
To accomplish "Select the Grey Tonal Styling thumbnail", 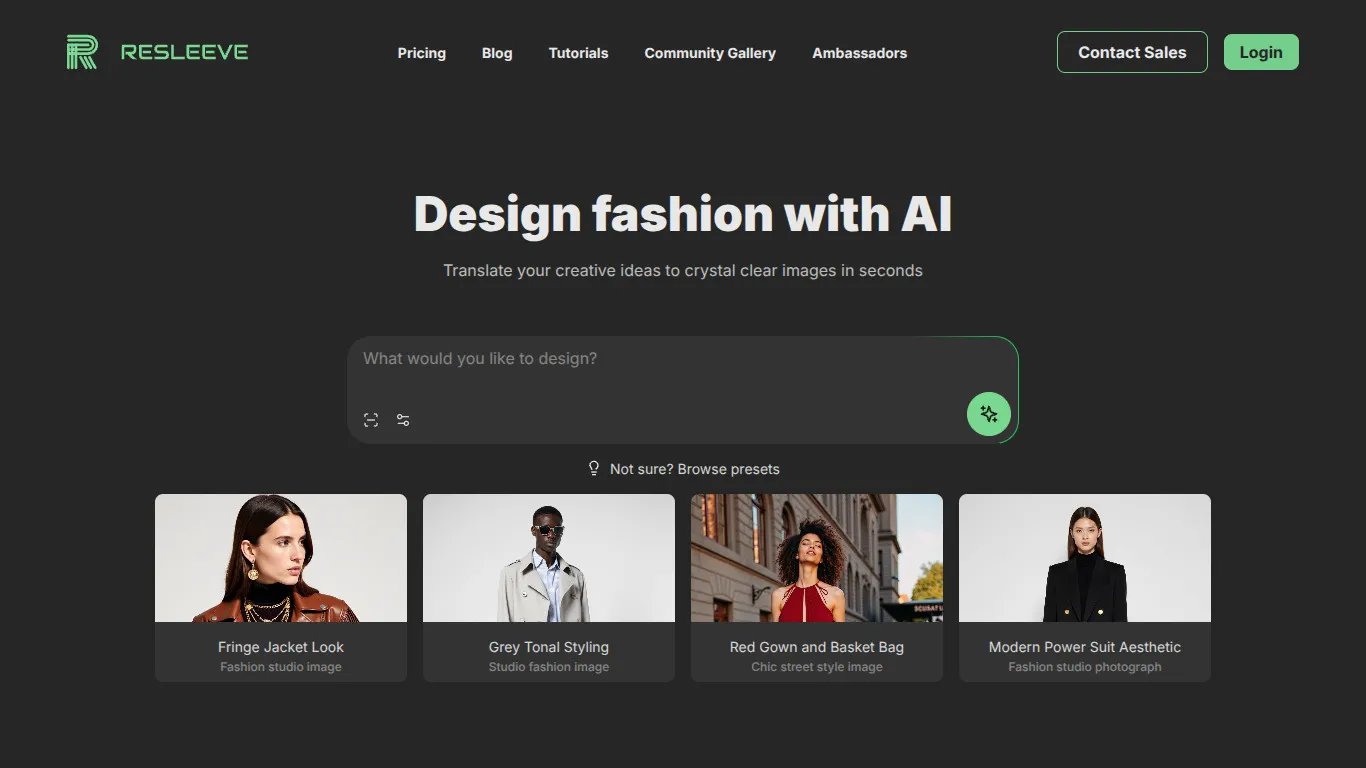I will point(549,558).
